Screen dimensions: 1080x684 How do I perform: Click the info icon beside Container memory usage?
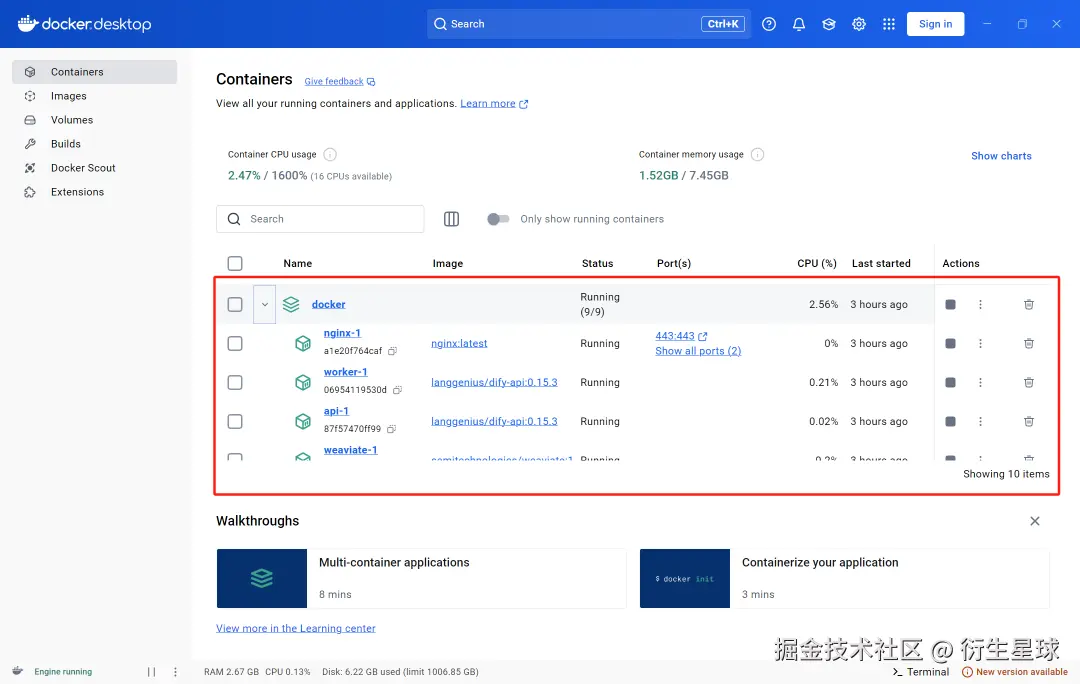(757, 154)
